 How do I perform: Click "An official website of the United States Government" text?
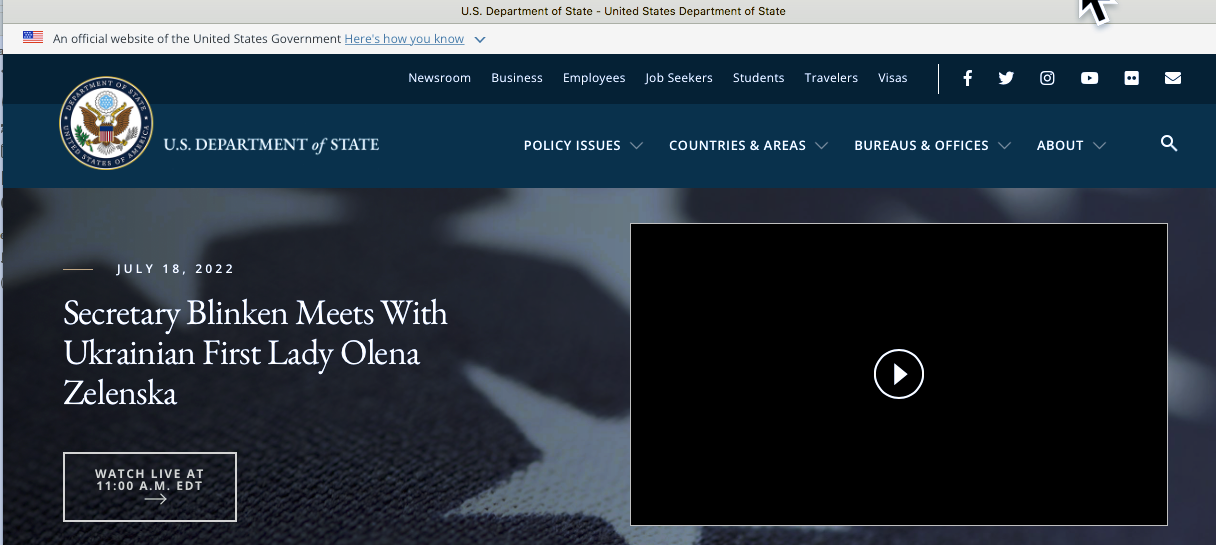click(197, 39)
